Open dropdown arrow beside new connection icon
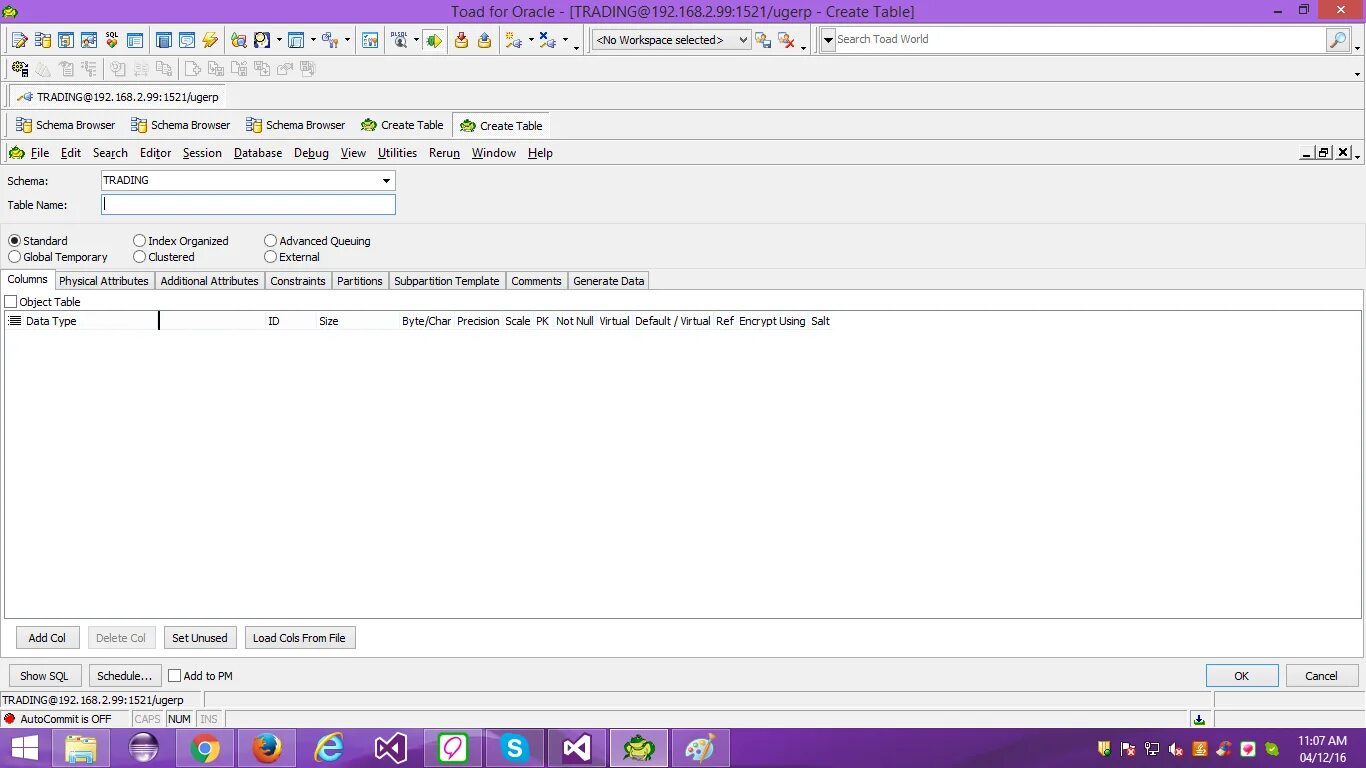This screenshot has height=768, width=1366. 531,41
